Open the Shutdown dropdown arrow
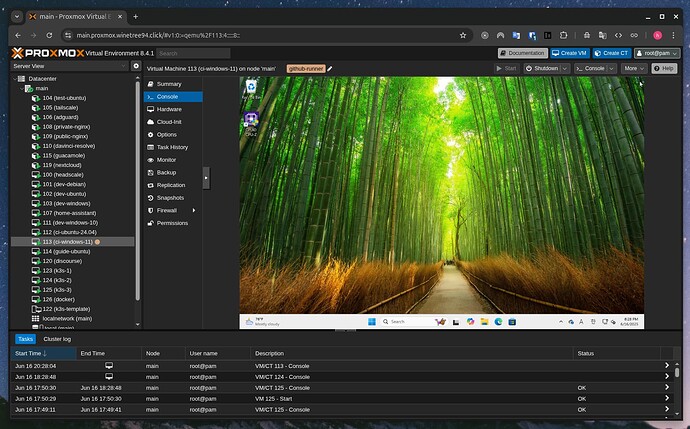Viewport: 690px width, 429px height. point(565,69)
